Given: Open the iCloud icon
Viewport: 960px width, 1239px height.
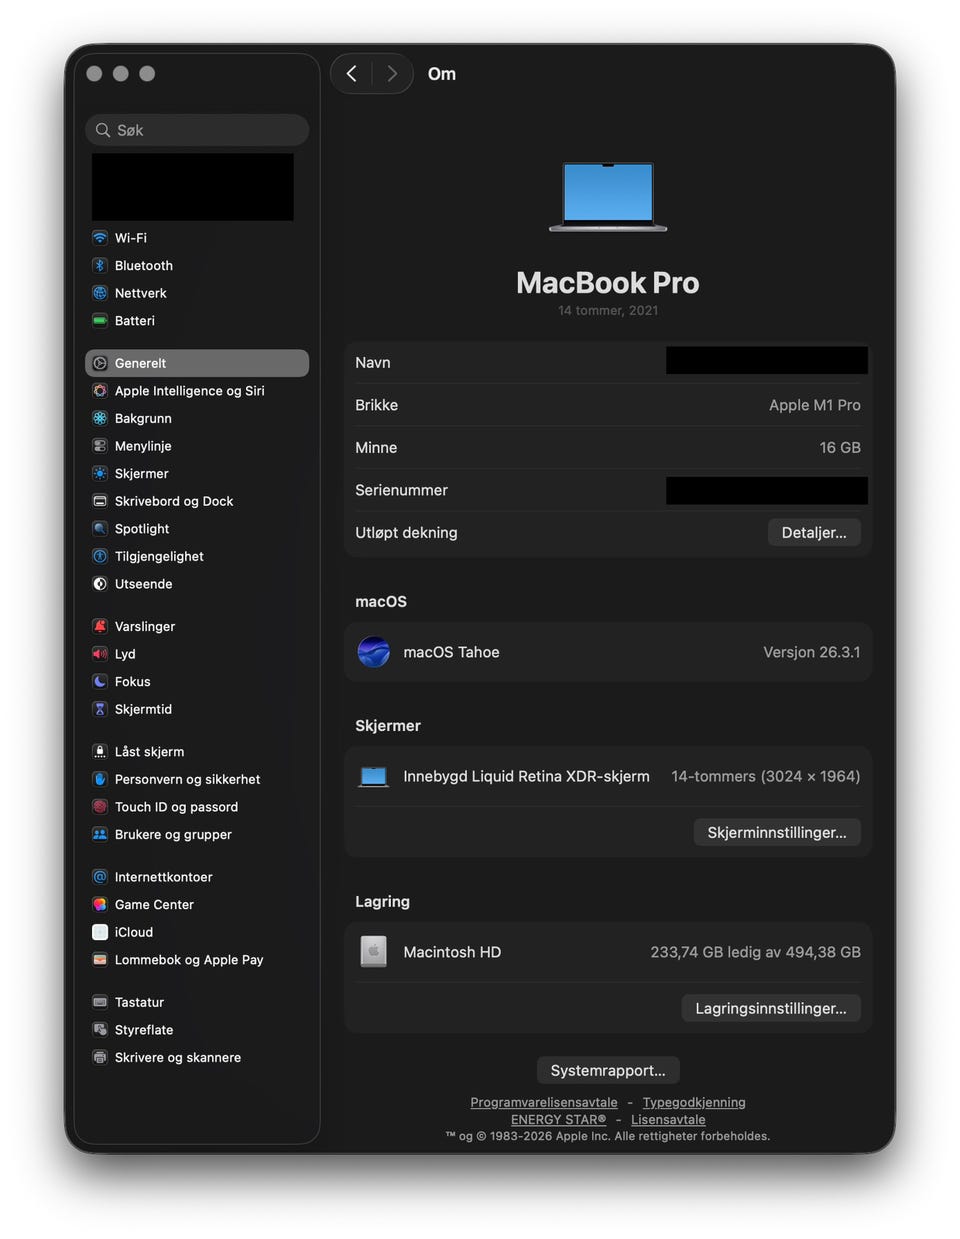Looking at the screenshot, I should [x=100, y=932].
